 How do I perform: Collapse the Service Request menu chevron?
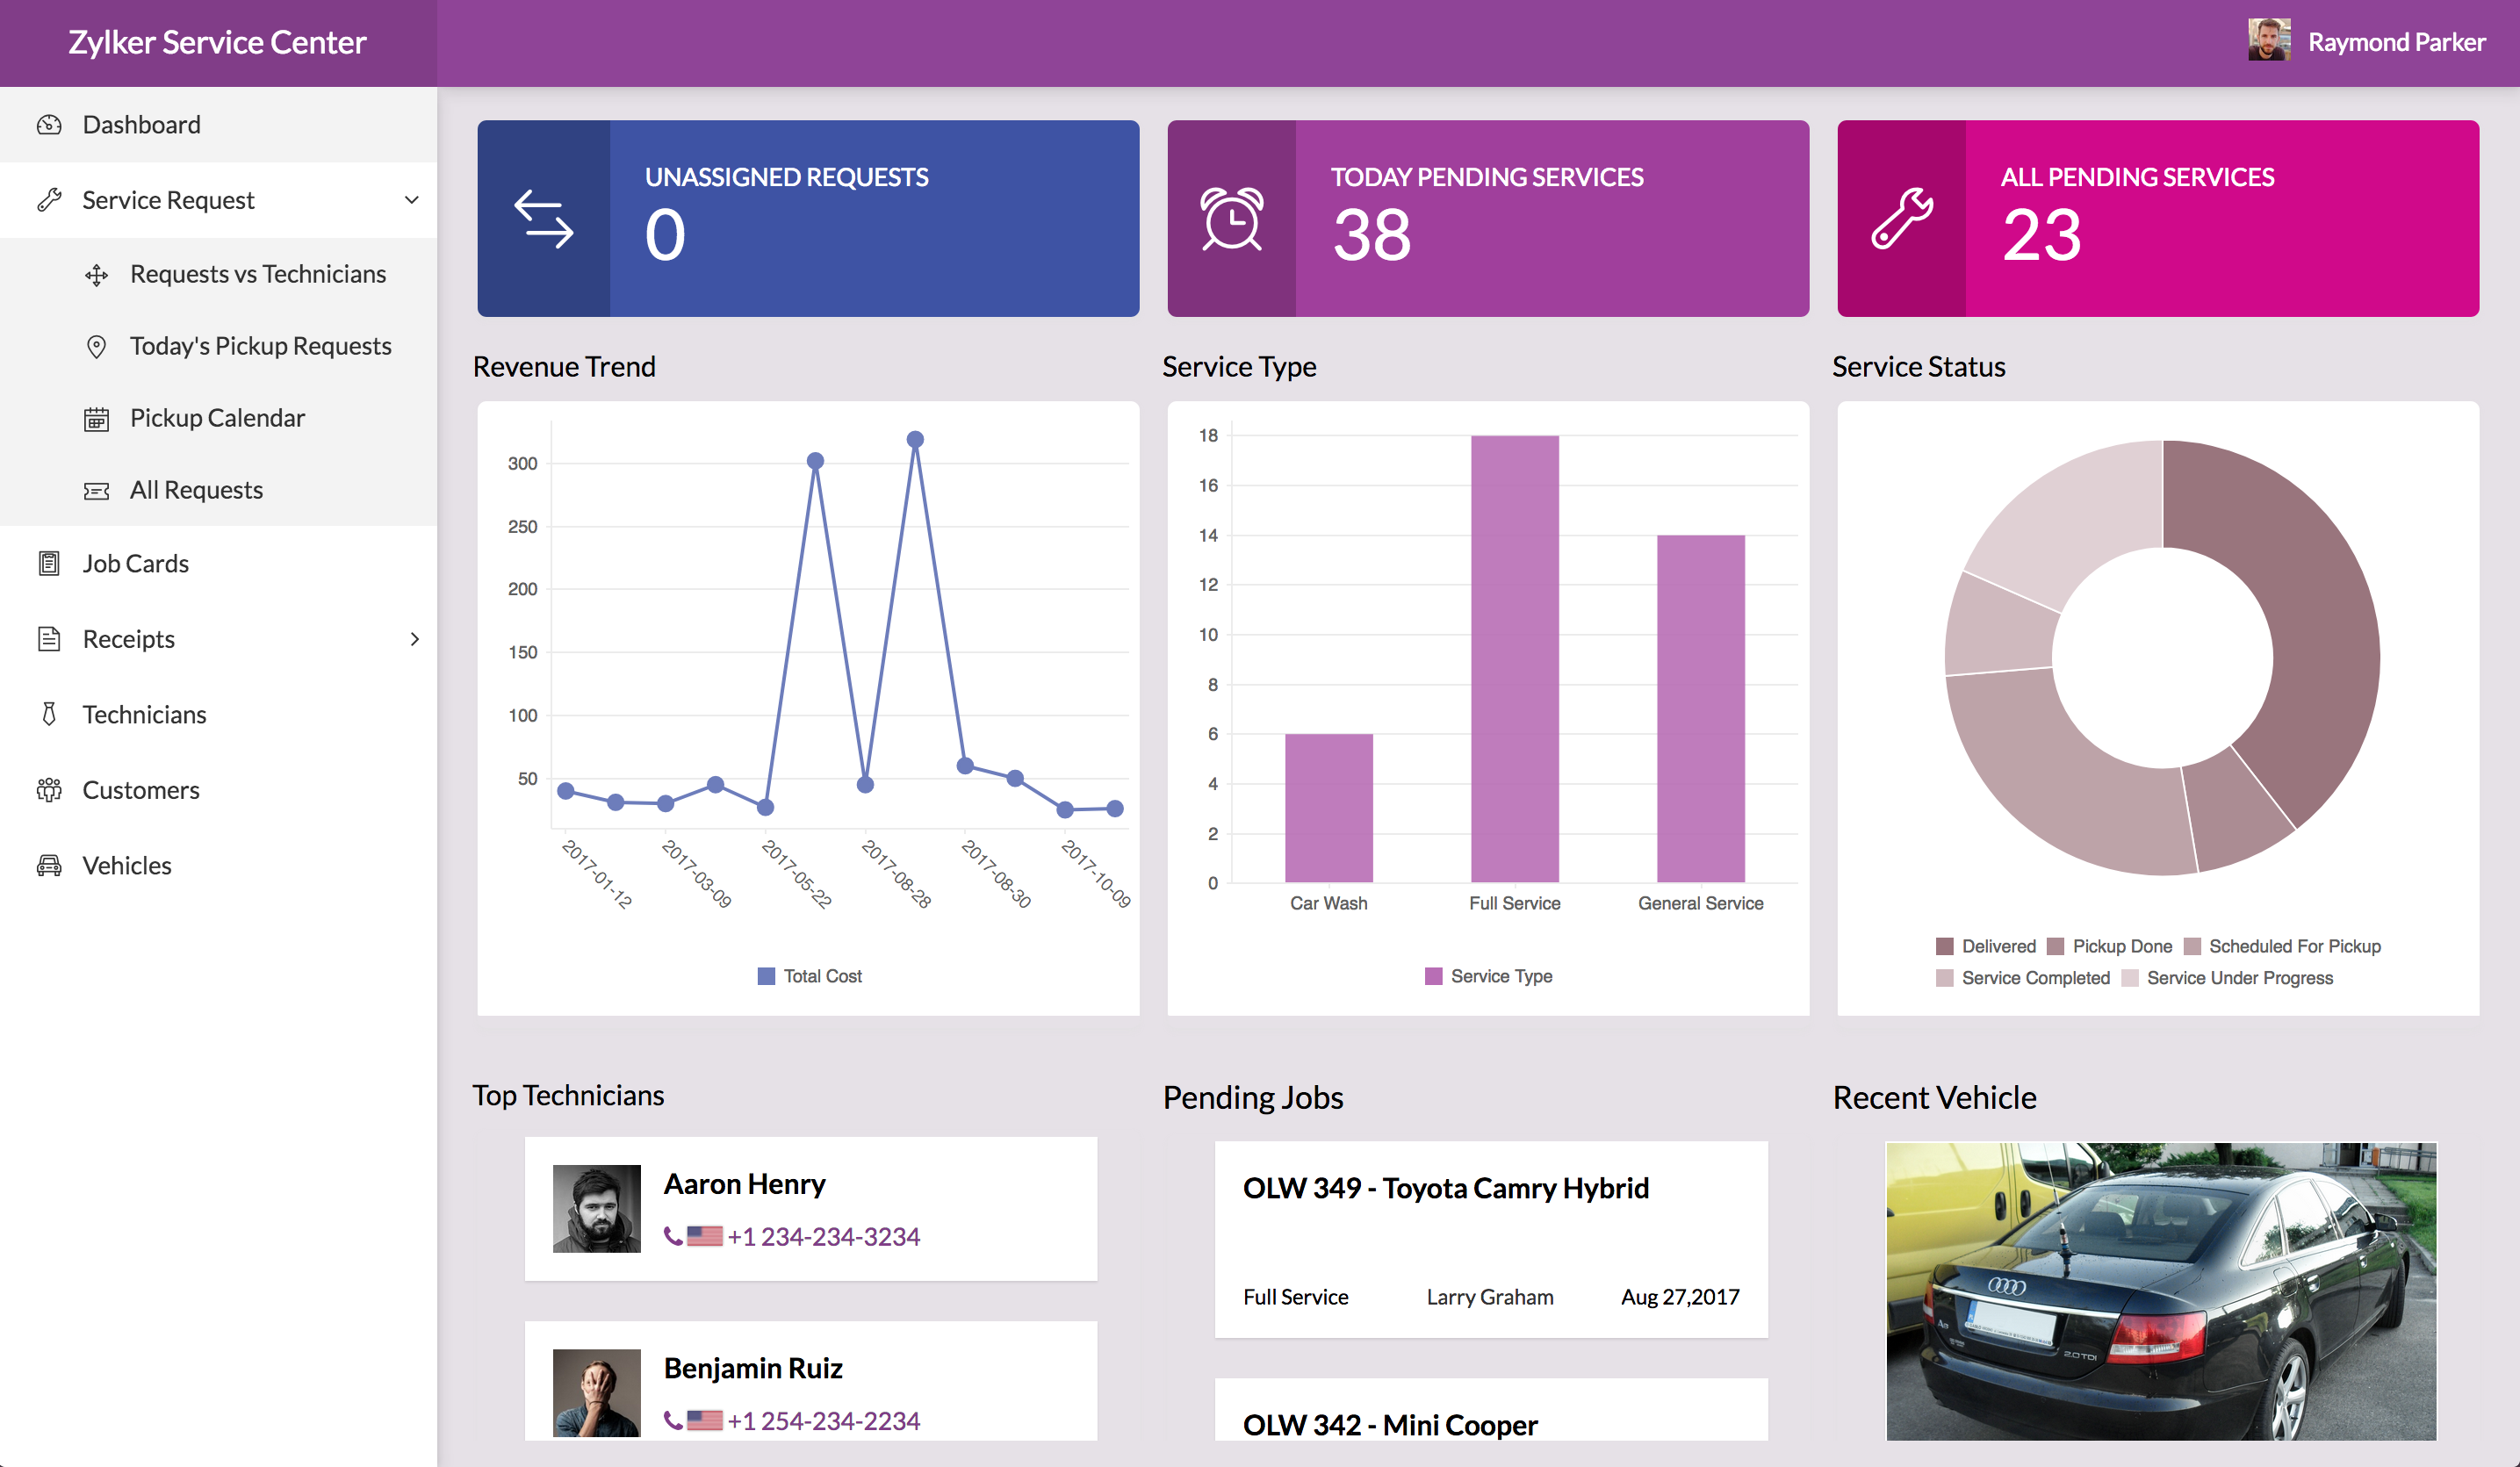[411, 200]
